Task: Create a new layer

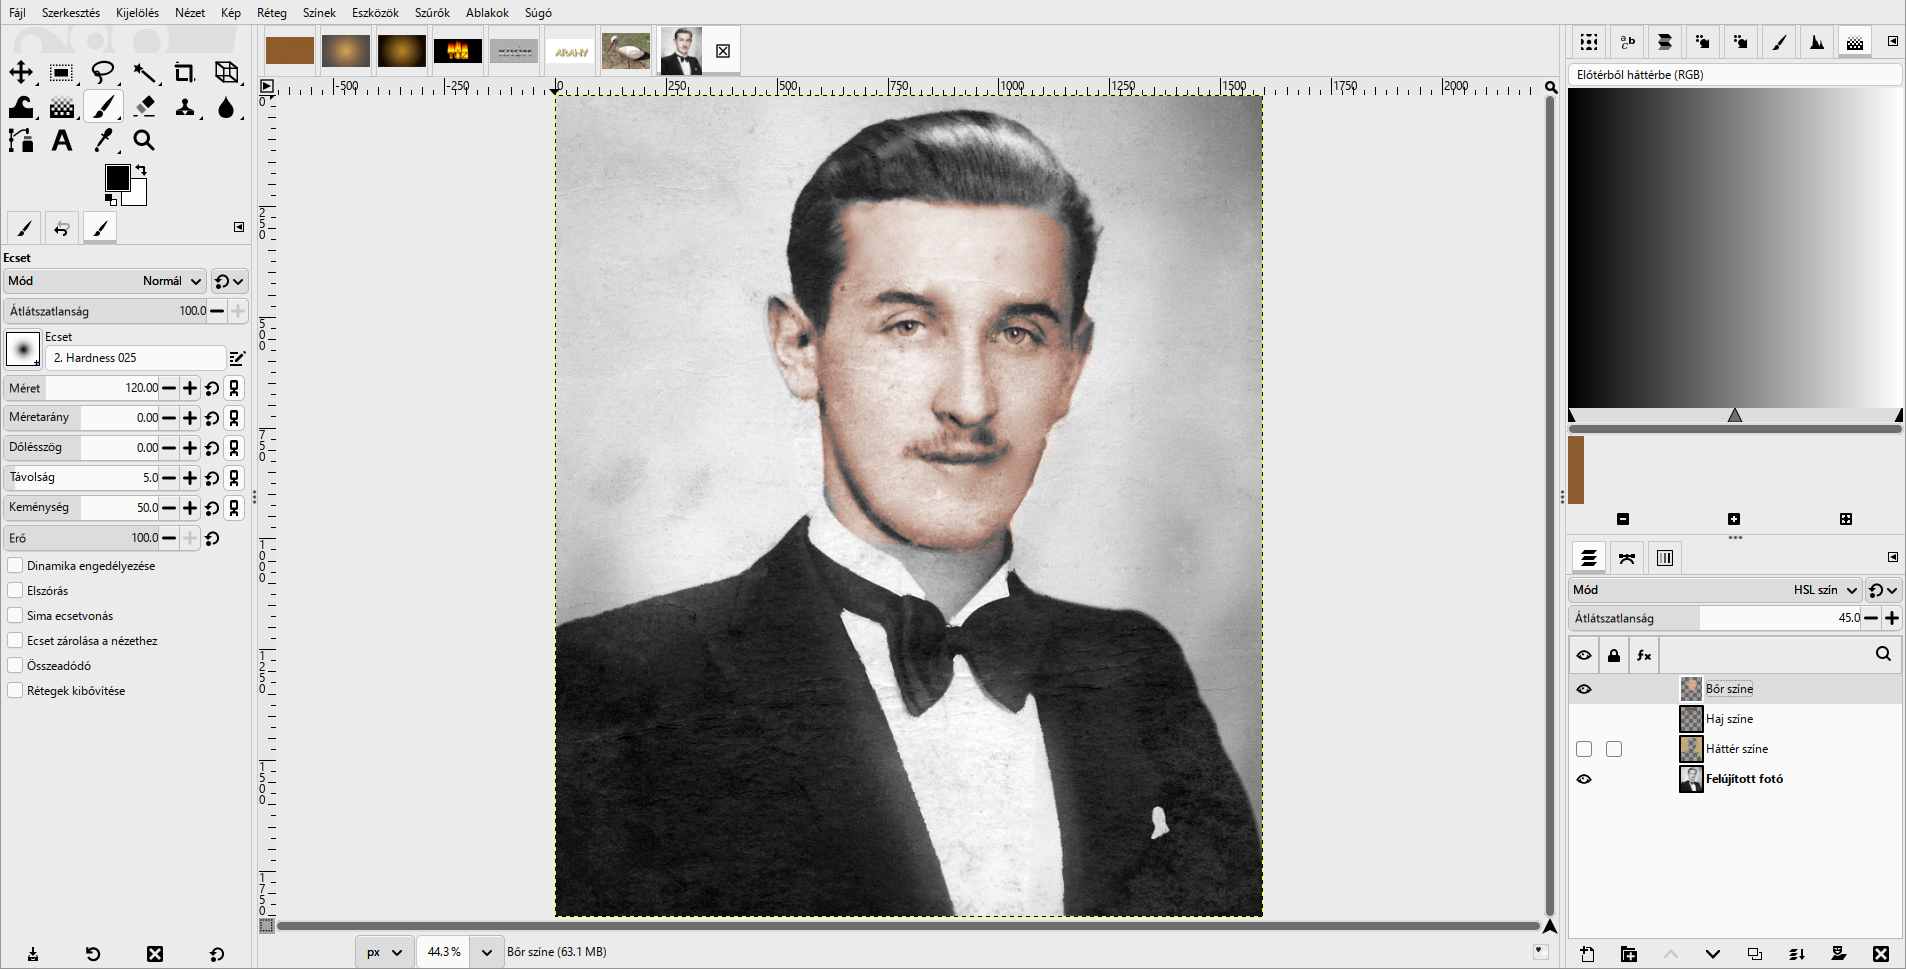Action: 1587,954
